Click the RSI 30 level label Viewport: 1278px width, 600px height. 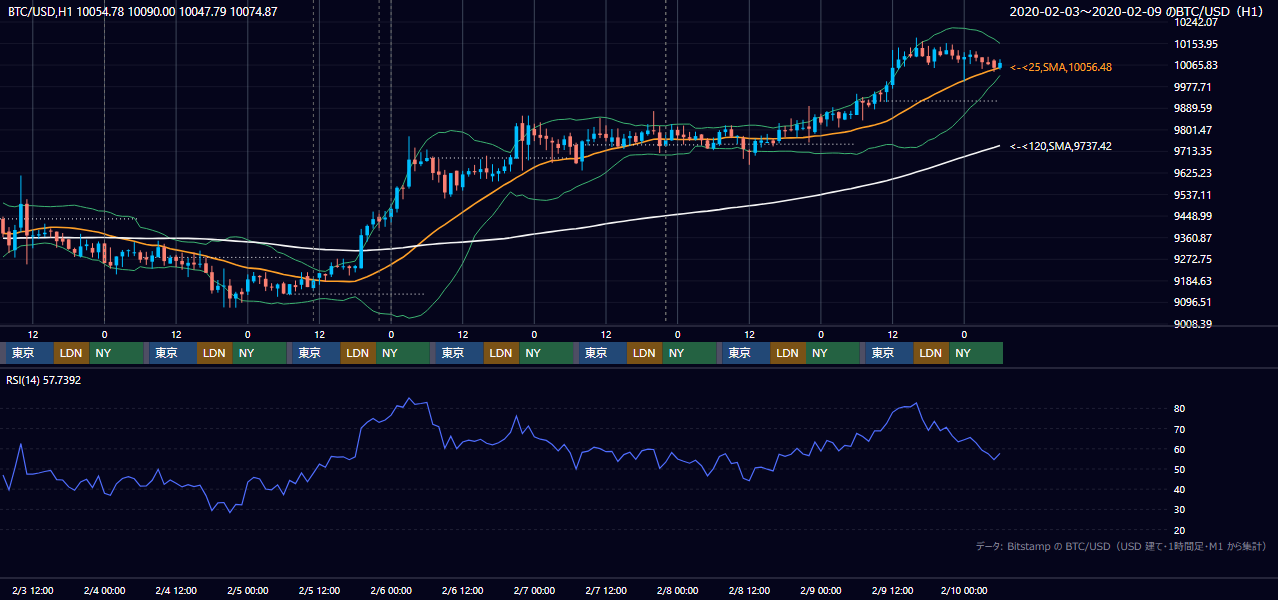(x=1180, y=509)
